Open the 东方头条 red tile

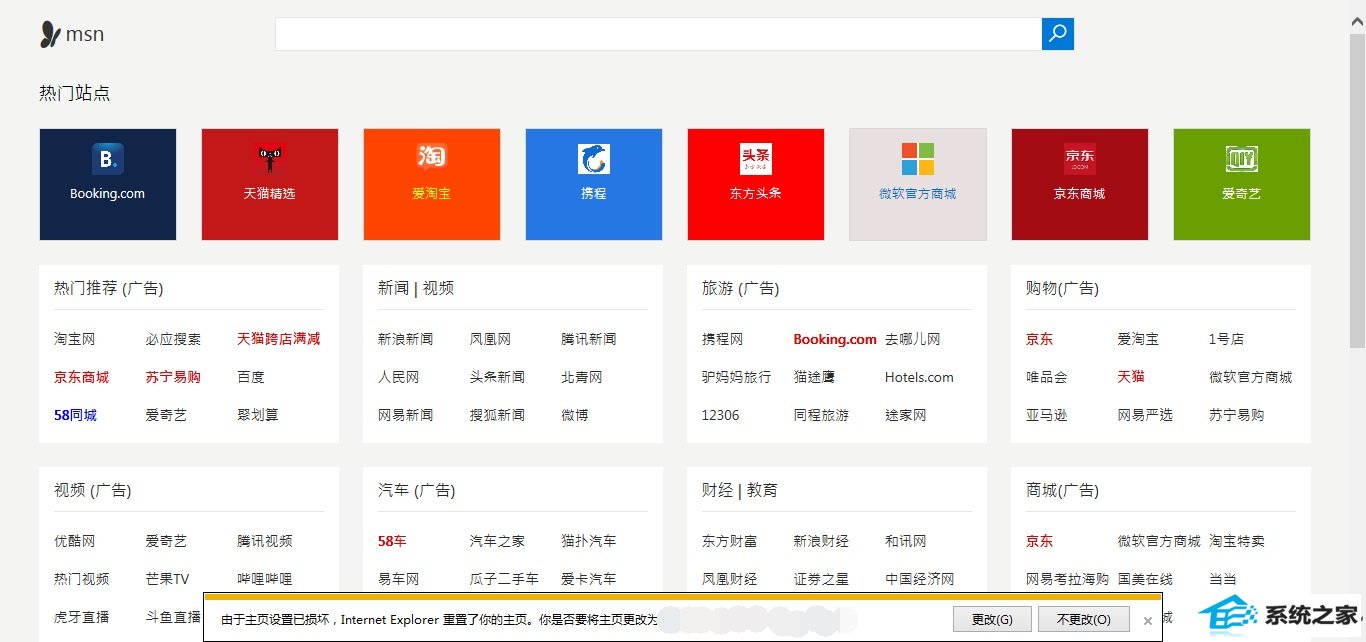756,184
